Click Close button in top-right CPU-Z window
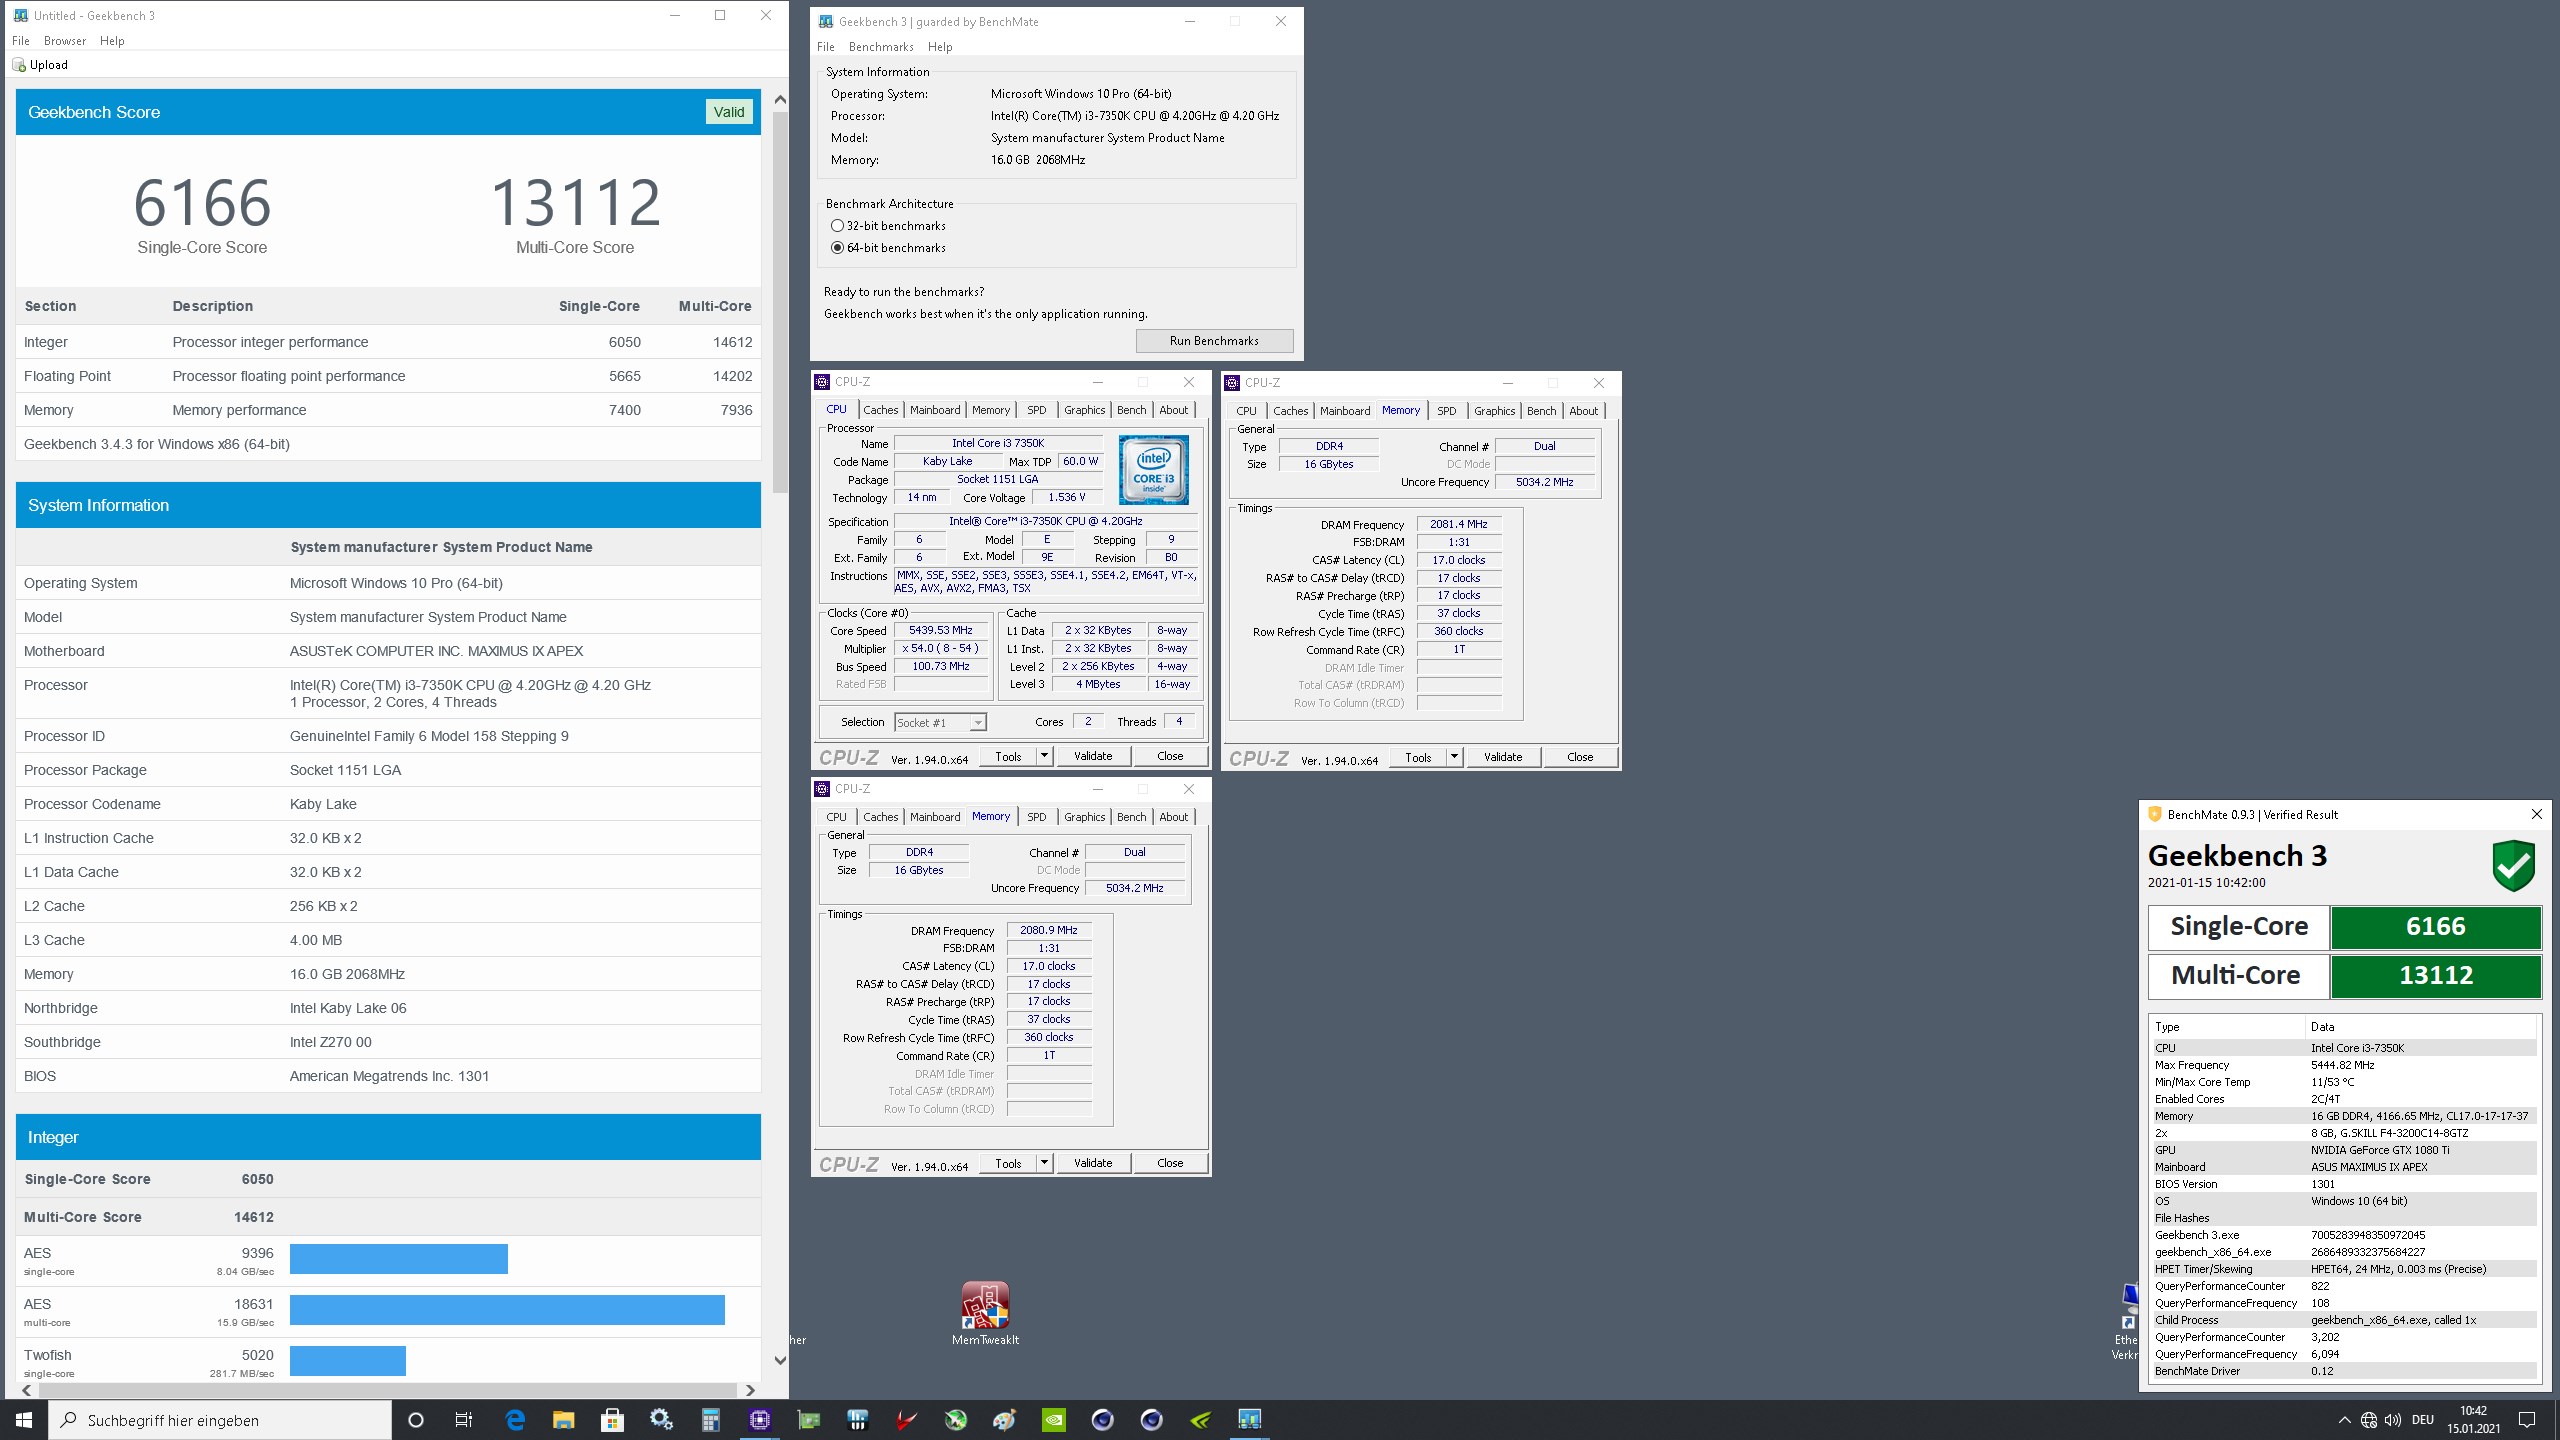Screen dimensions: 2560x1440 coord(1580,757)
